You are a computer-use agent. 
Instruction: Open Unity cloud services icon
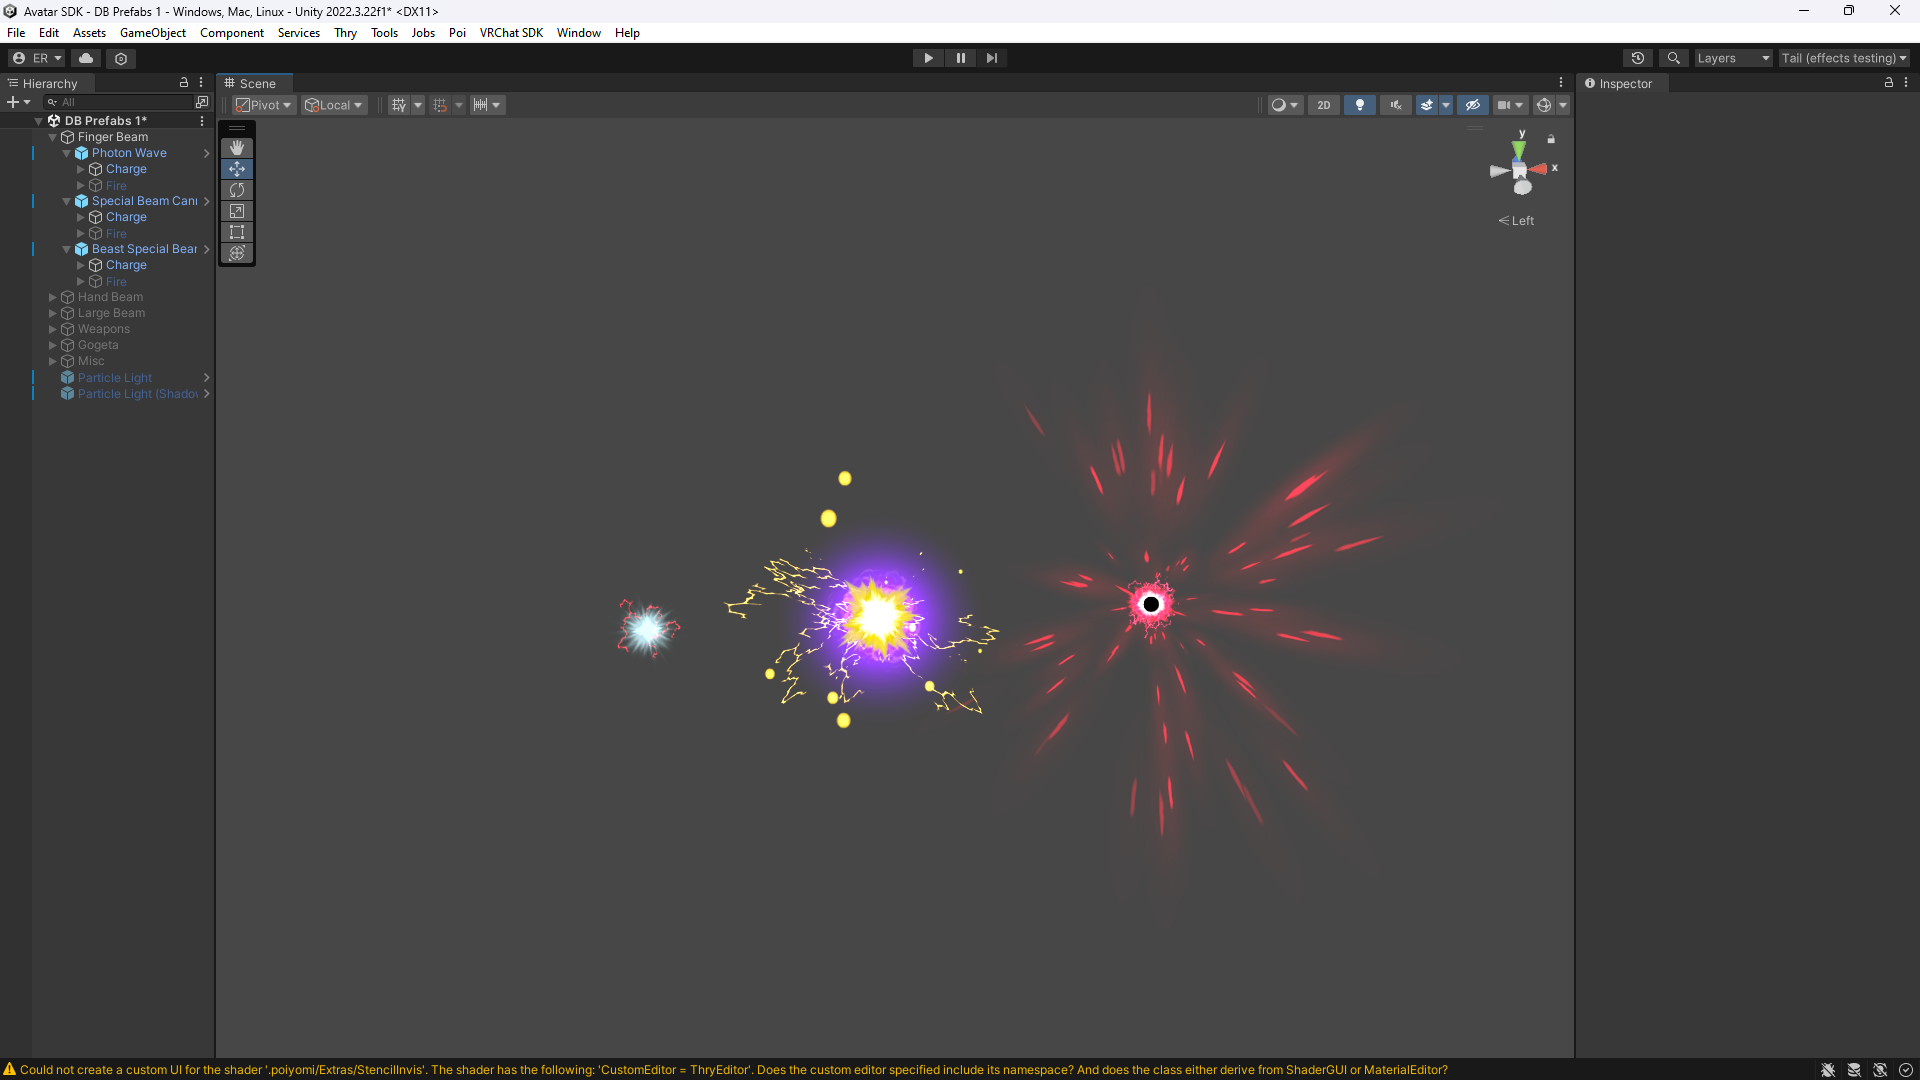point(86,58)
